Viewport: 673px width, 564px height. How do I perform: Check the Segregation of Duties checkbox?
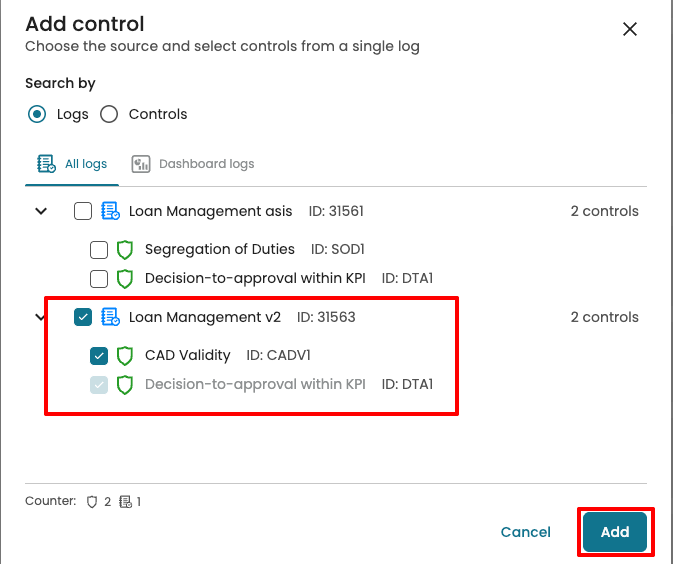[x=99, y=249]
